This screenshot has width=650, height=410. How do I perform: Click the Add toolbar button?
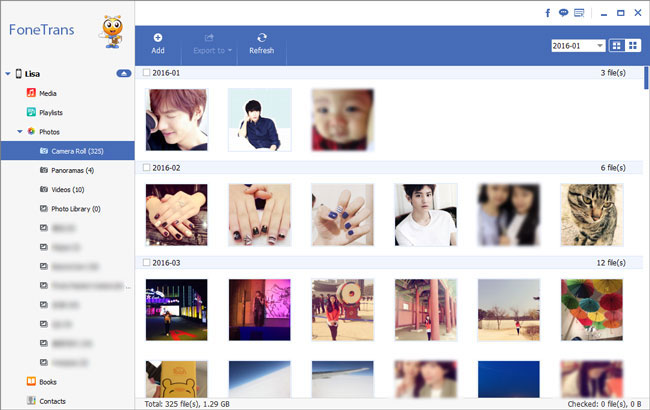tap(158, 44)
